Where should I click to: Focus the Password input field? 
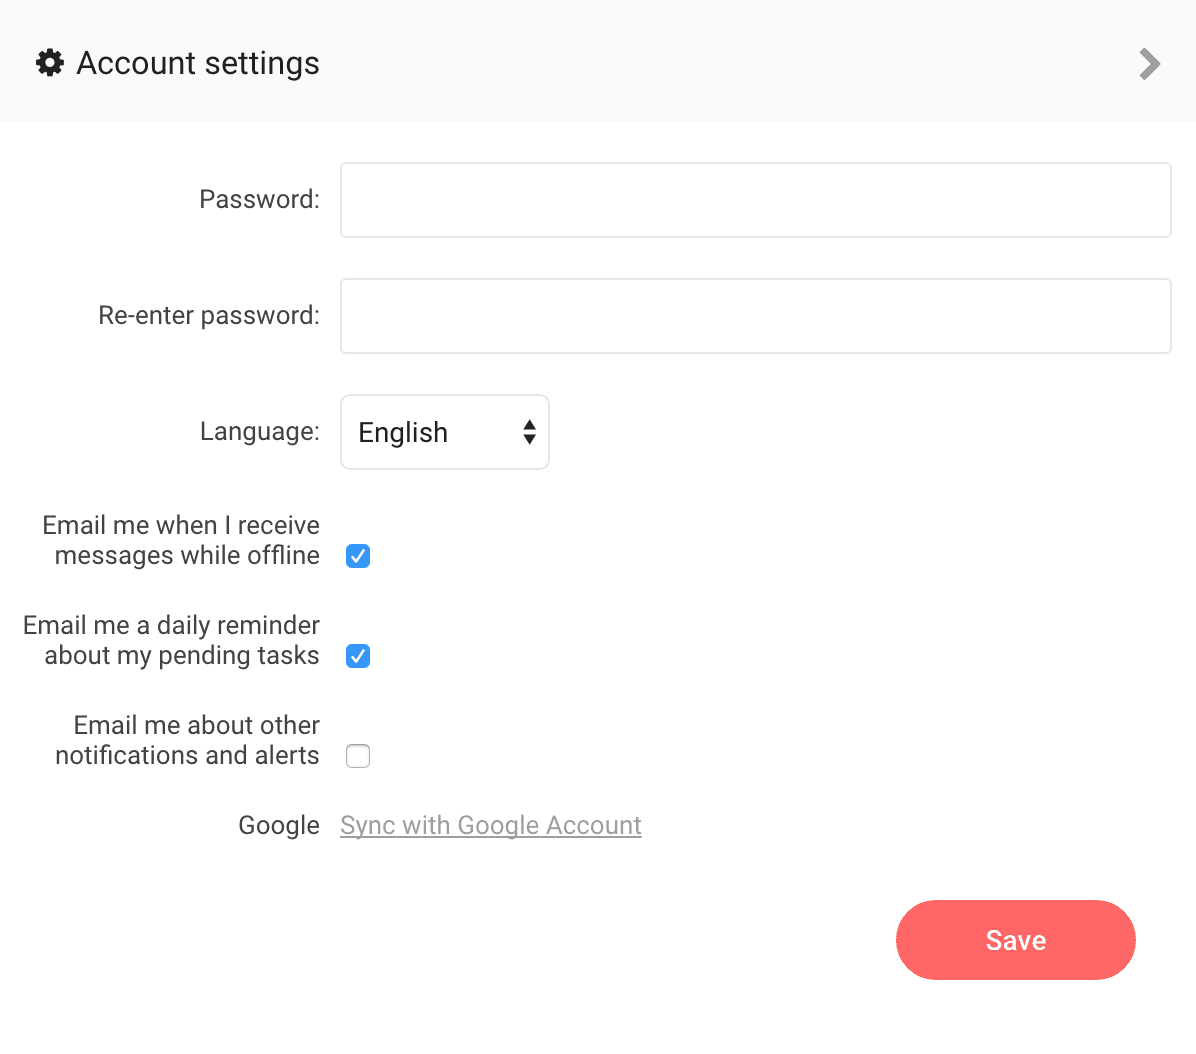(755, 200)
